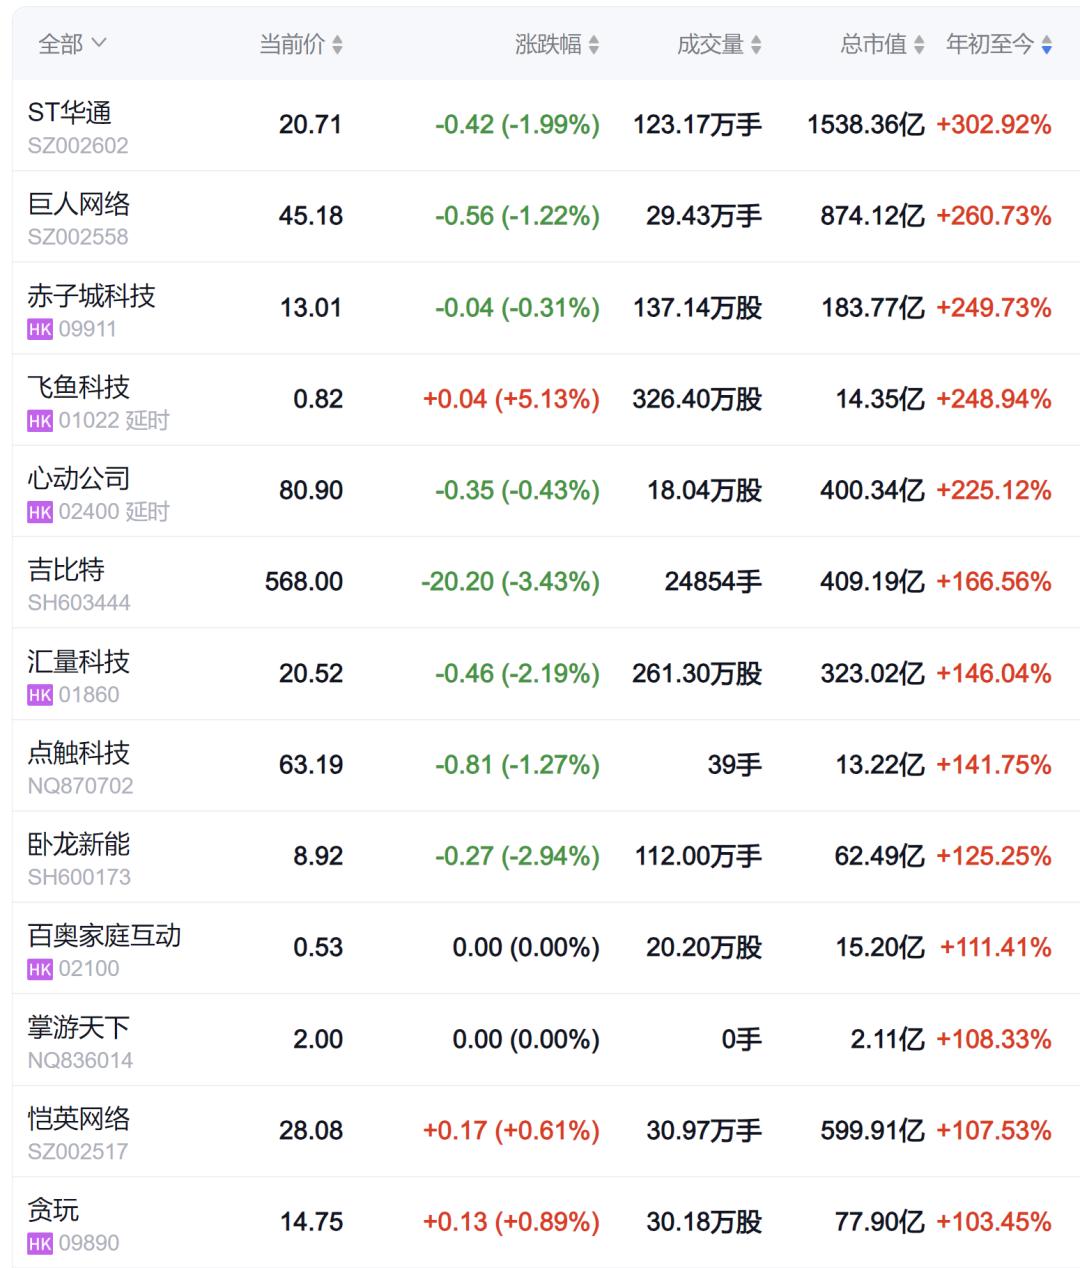Image resolution: width=1080 pixels, height=1268 pixels.
Task: Toggle 年初至今 sort arrows
Action: (x=1046, y=45)
